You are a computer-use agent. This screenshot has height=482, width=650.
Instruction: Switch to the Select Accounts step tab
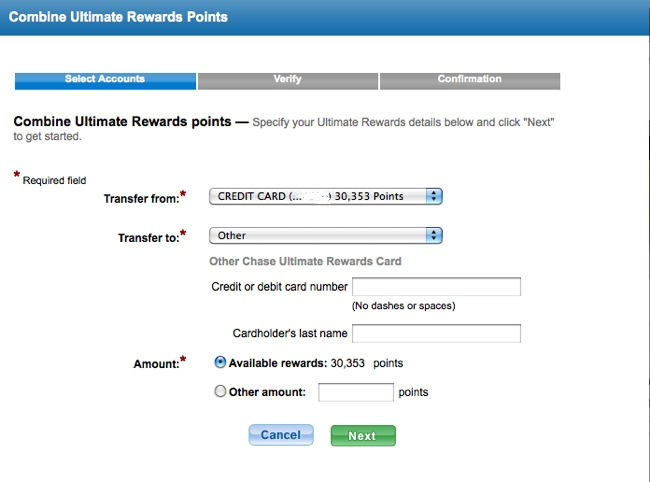105,81
